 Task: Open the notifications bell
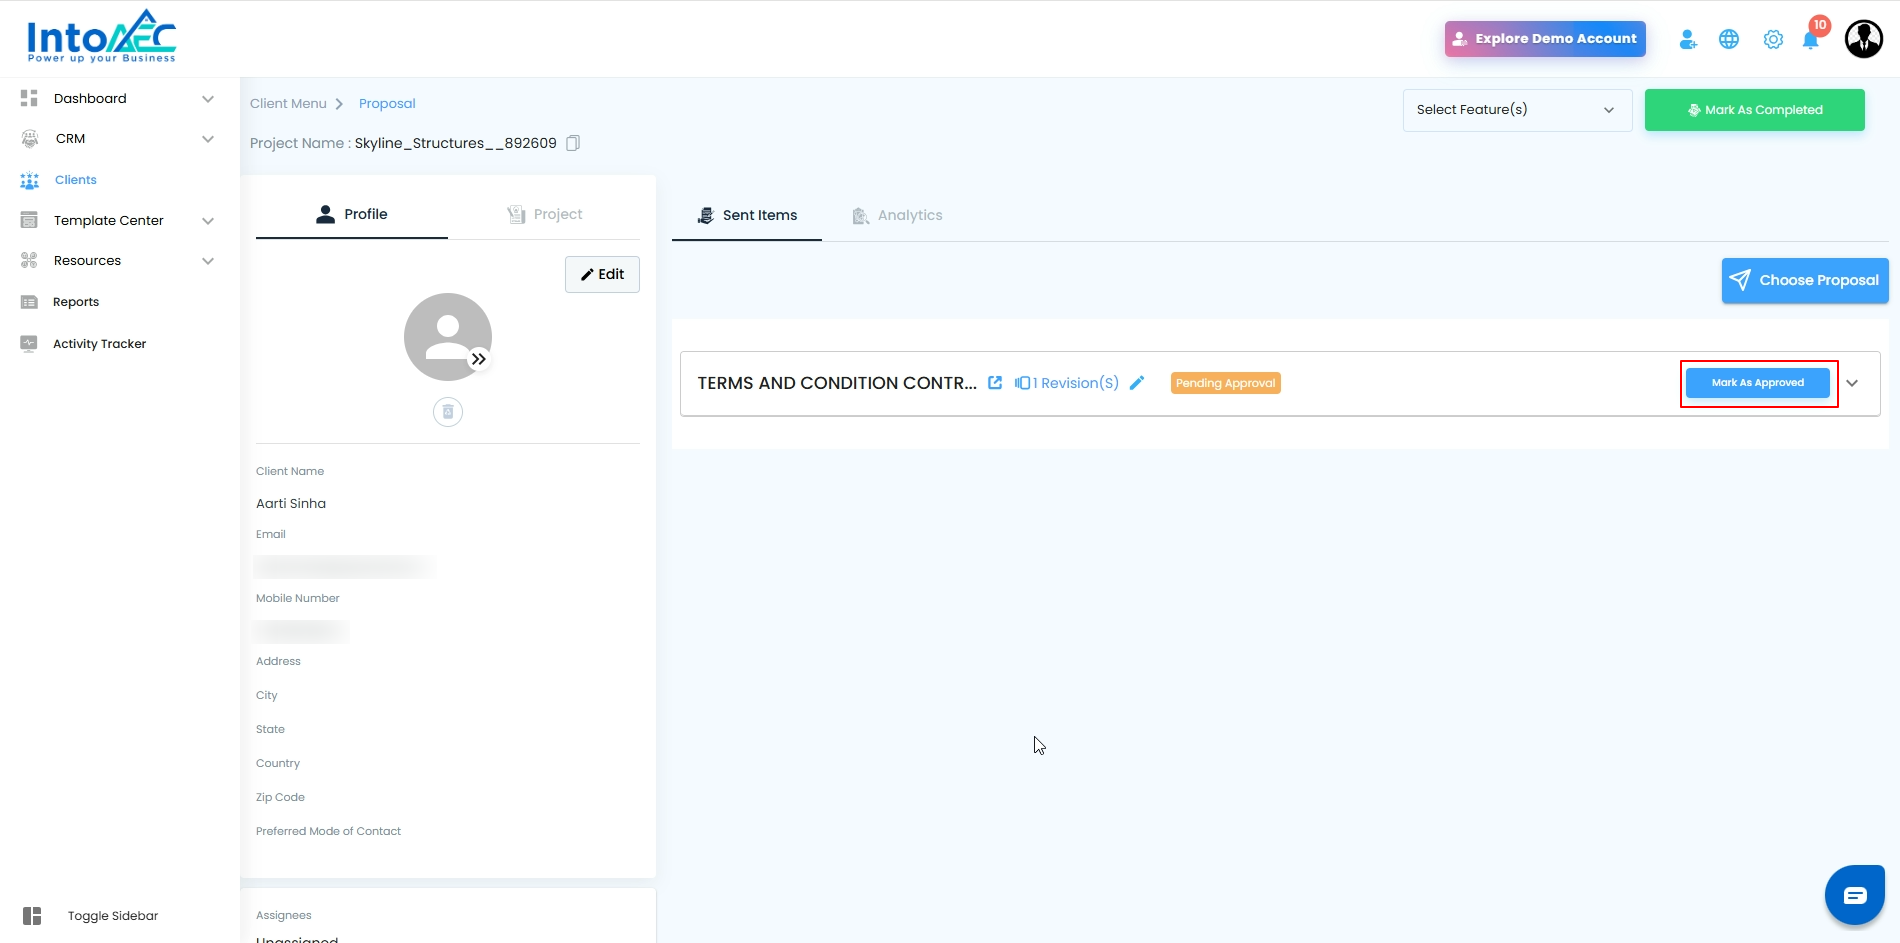tap(1811, 39)
